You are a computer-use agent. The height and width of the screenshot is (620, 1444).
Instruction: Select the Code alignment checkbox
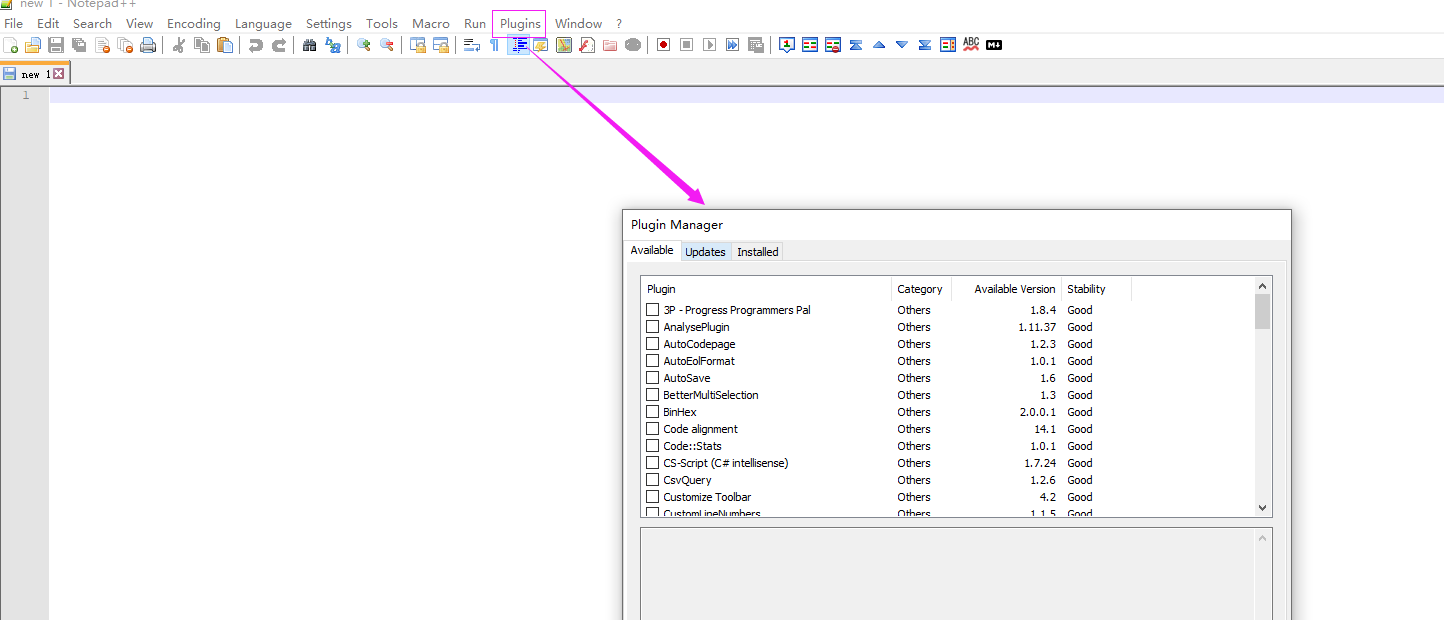click(653, 429)
